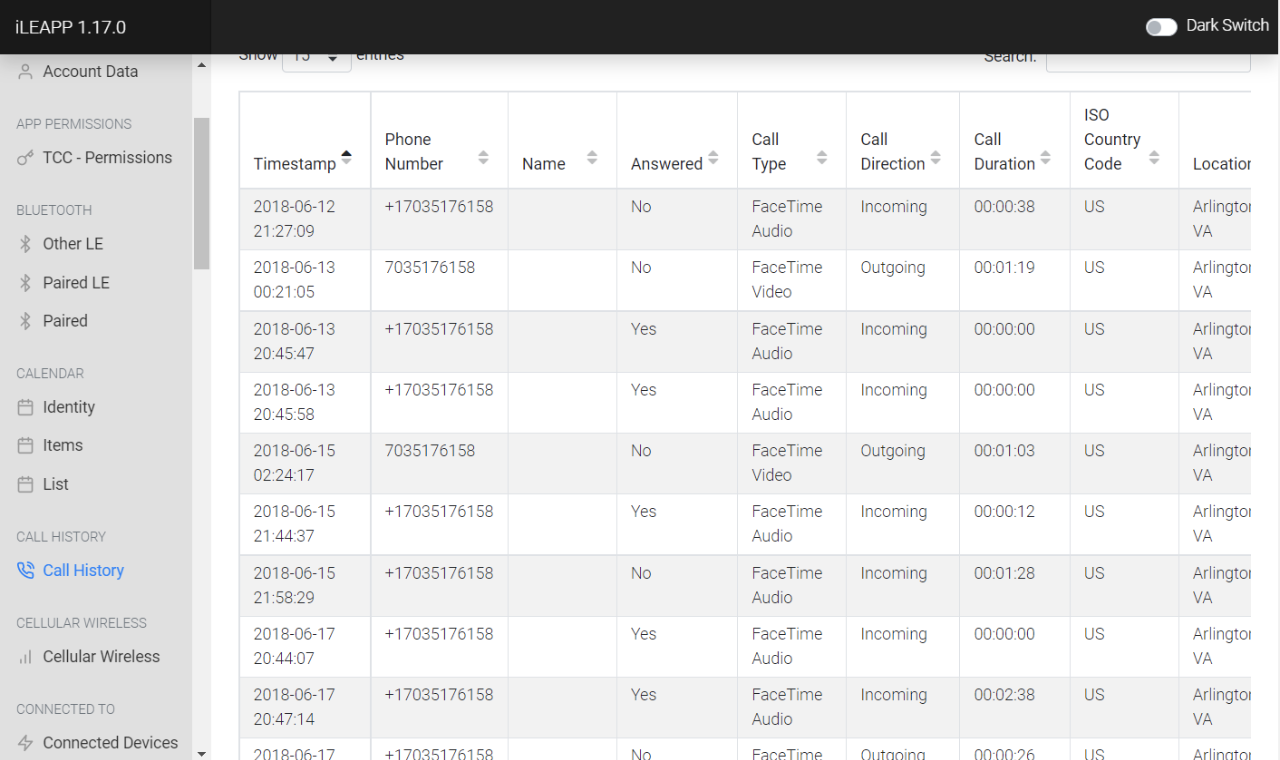
Task: Click timestamp 2018-06-13 00:21:05 cell
Action: 305,280
